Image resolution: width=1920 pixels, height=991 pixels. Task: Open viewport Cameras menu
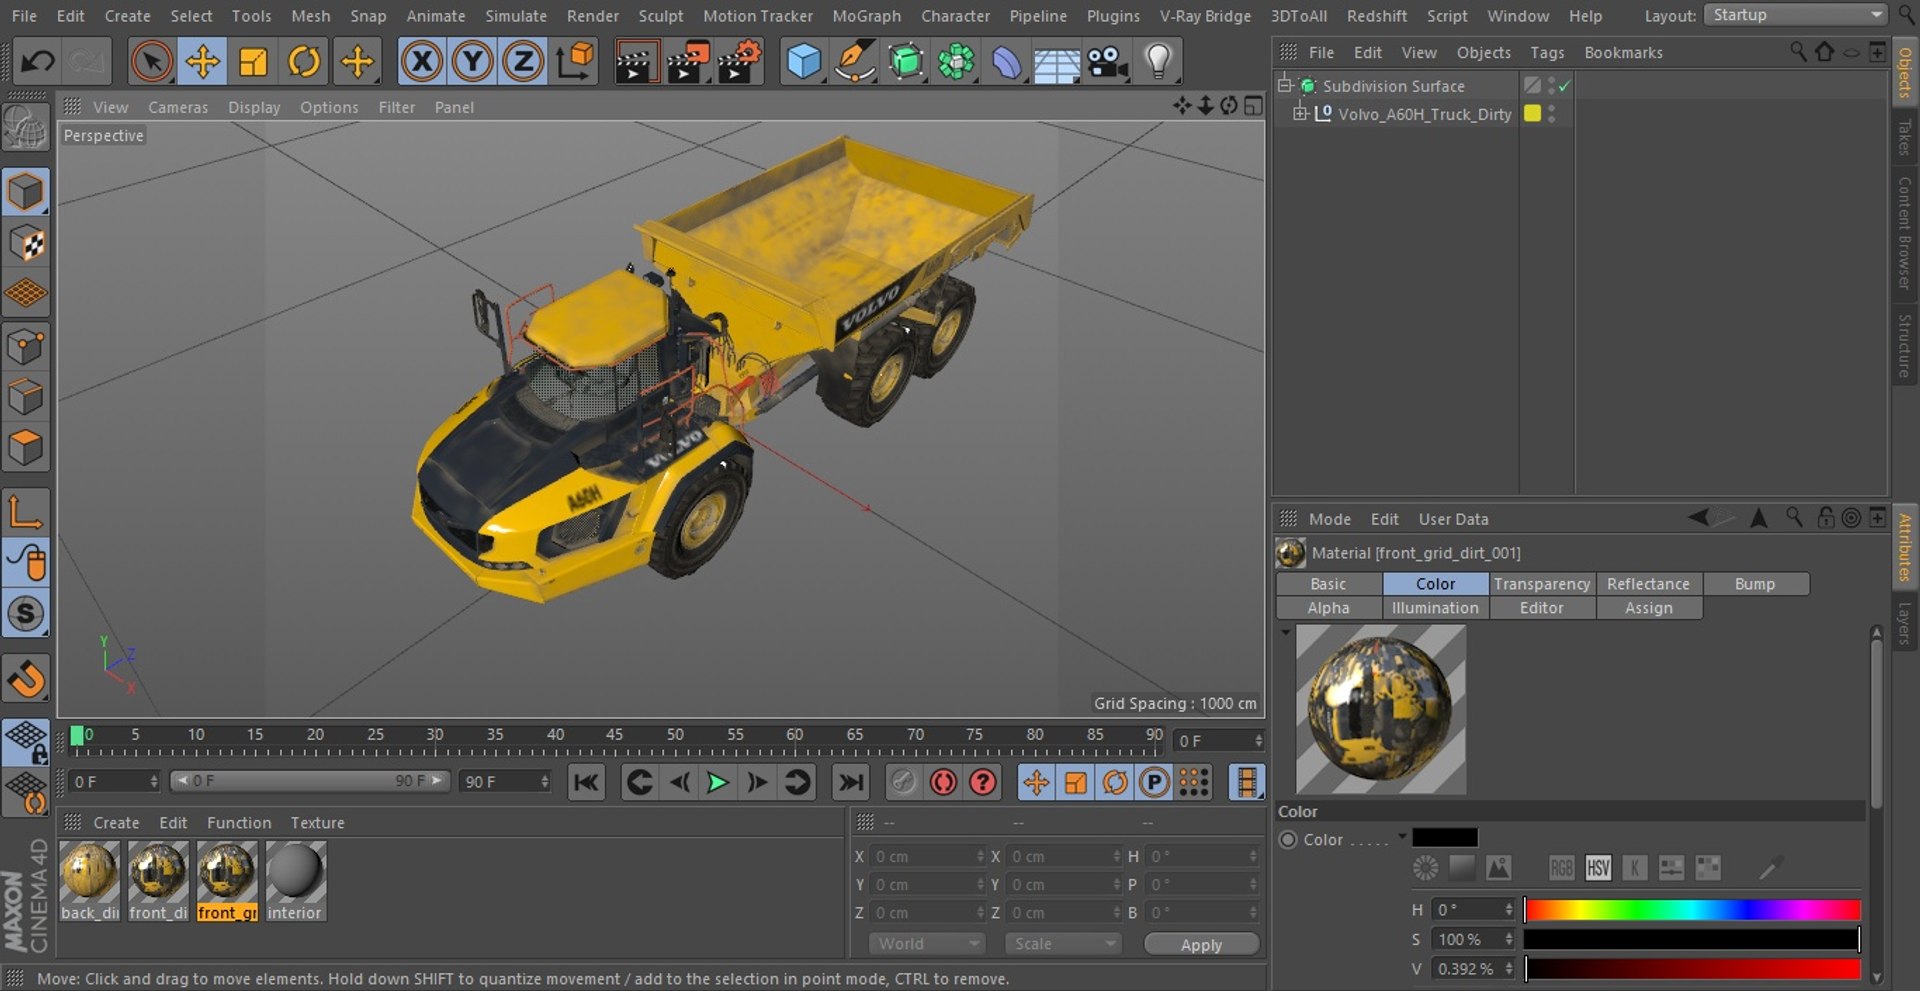click(x=178, y=107)
